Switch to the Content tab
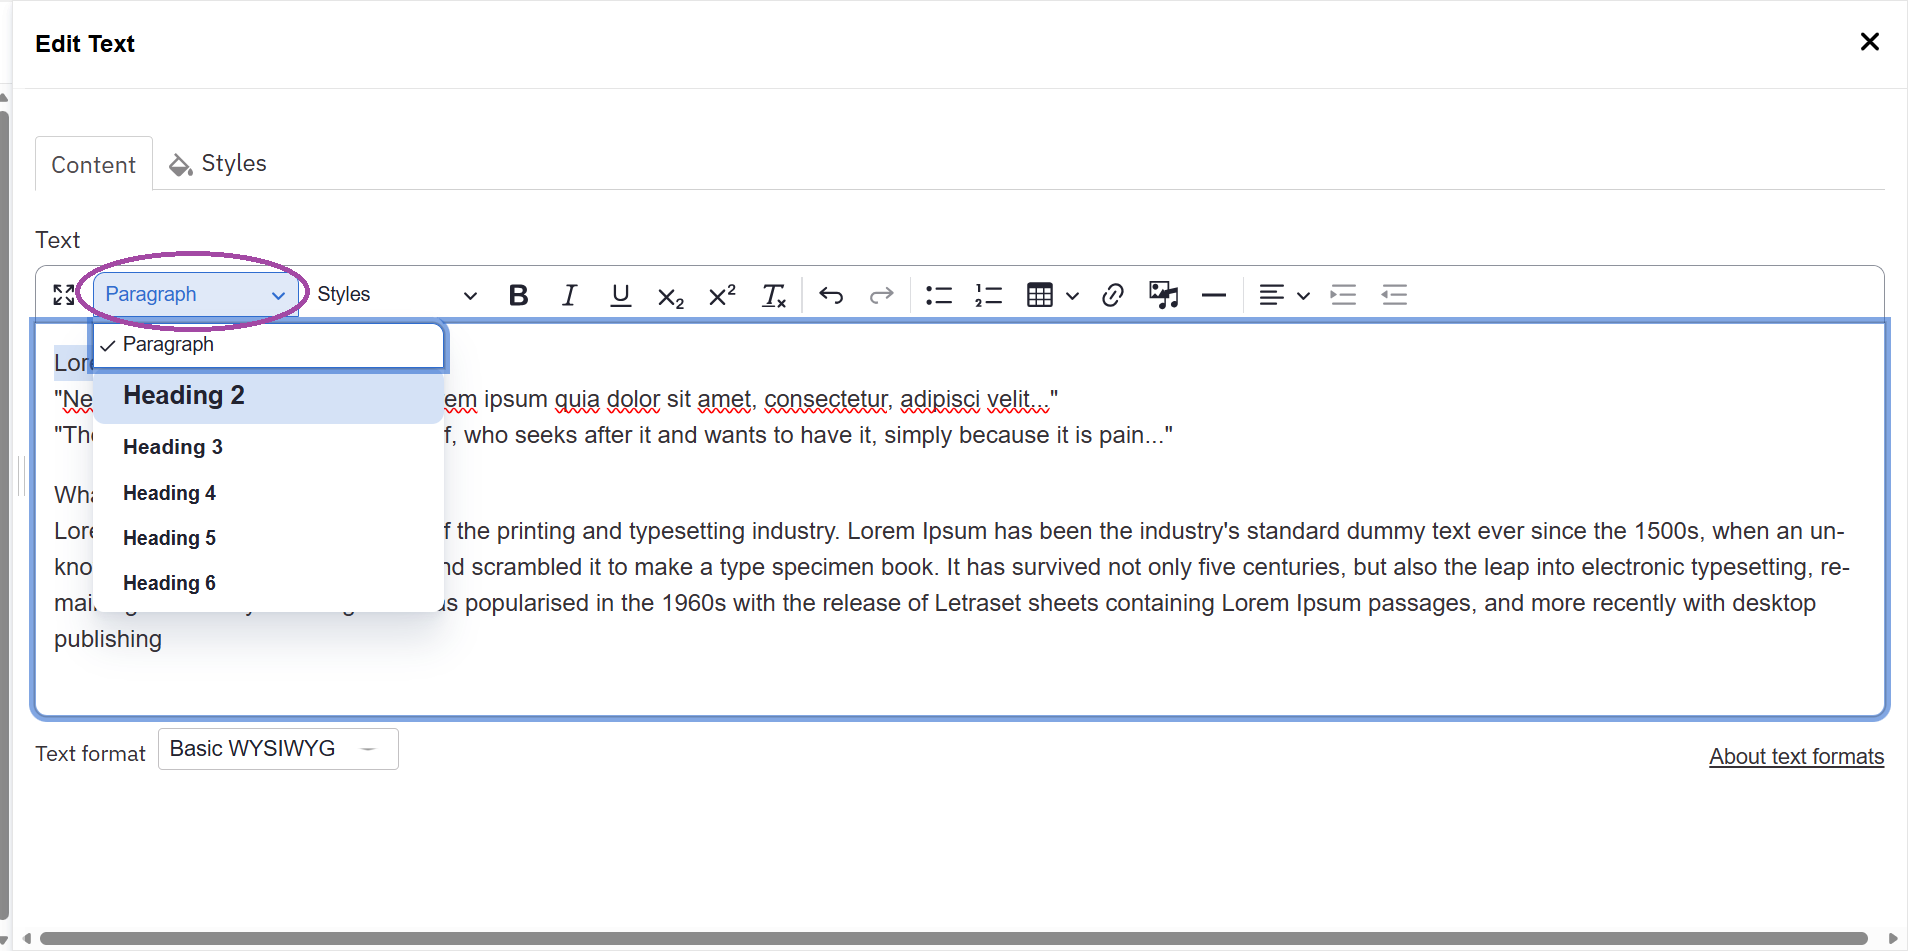 click(x=93, y=163)
